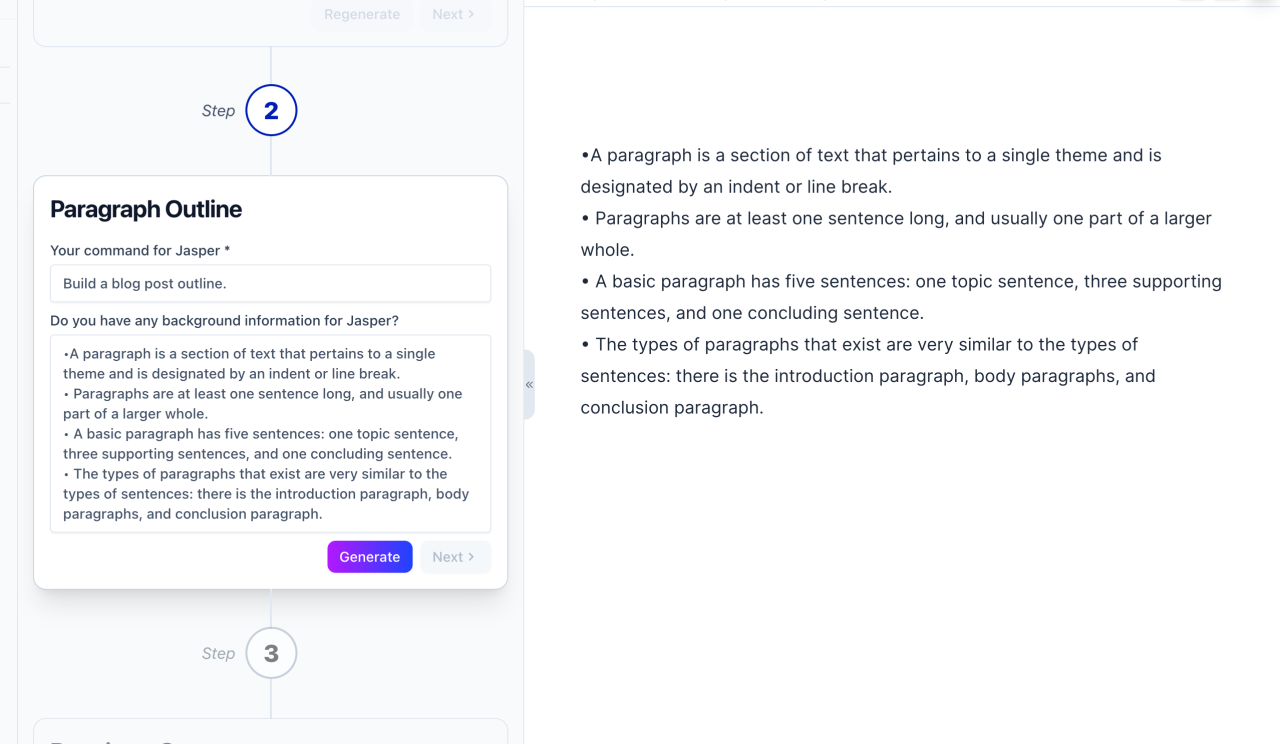1280x744 pixels.
Task: Open Step 3 circle indicator
Action: click(x=270, y=652)
